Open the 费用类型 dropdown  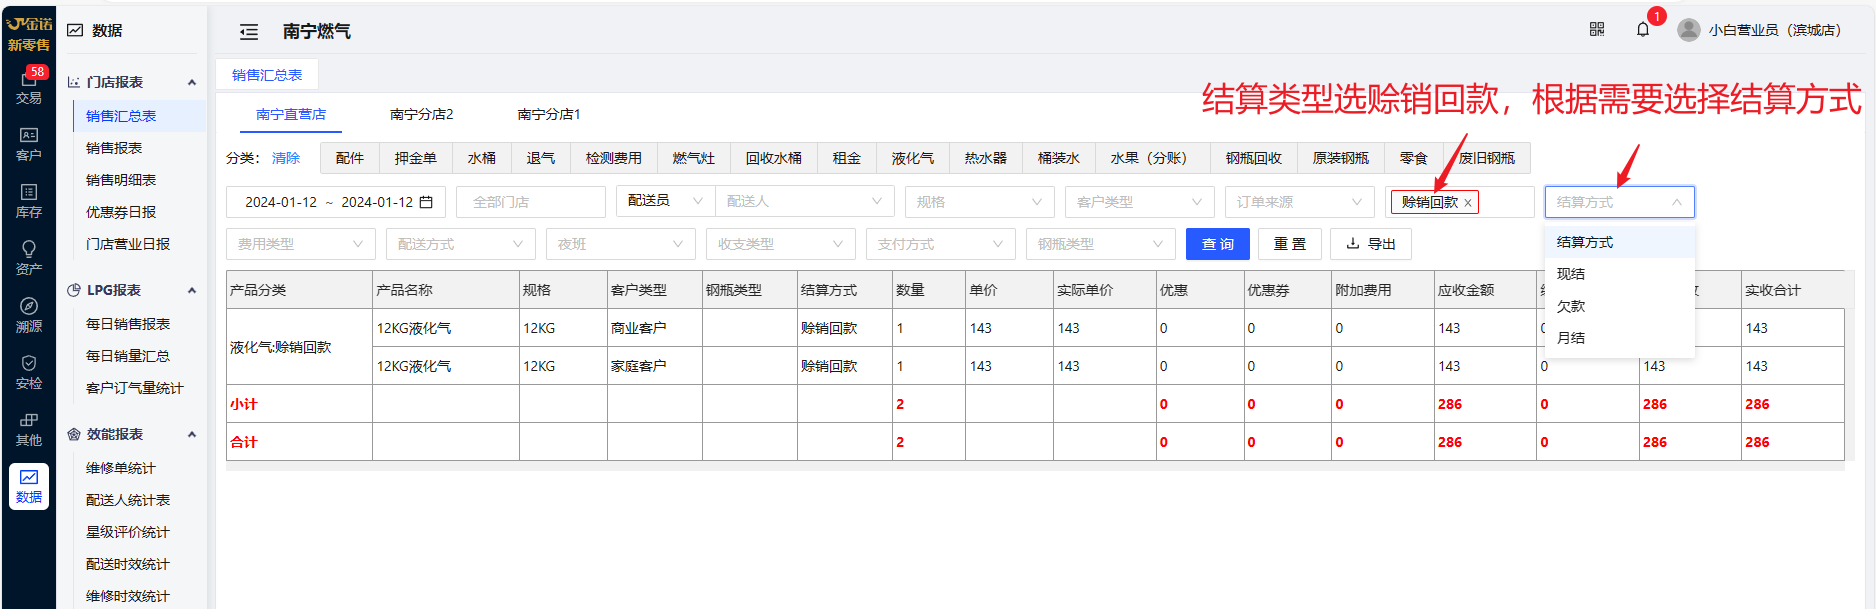click(x=301, y=244)
